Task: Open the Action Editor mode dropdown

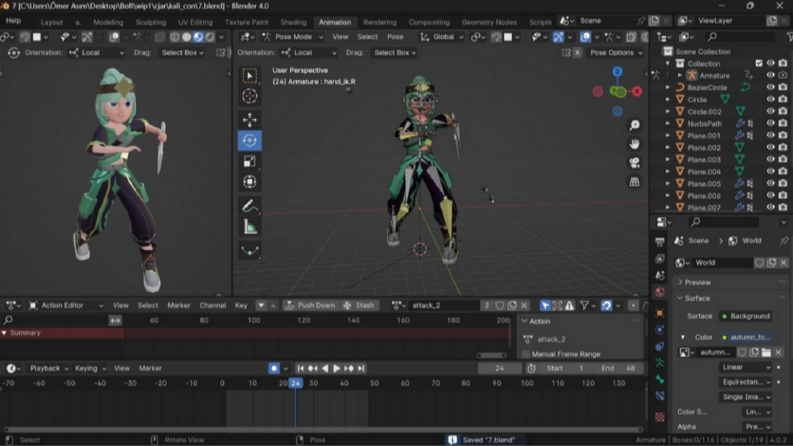Action: pyautogui.click(x=66, y=305)
